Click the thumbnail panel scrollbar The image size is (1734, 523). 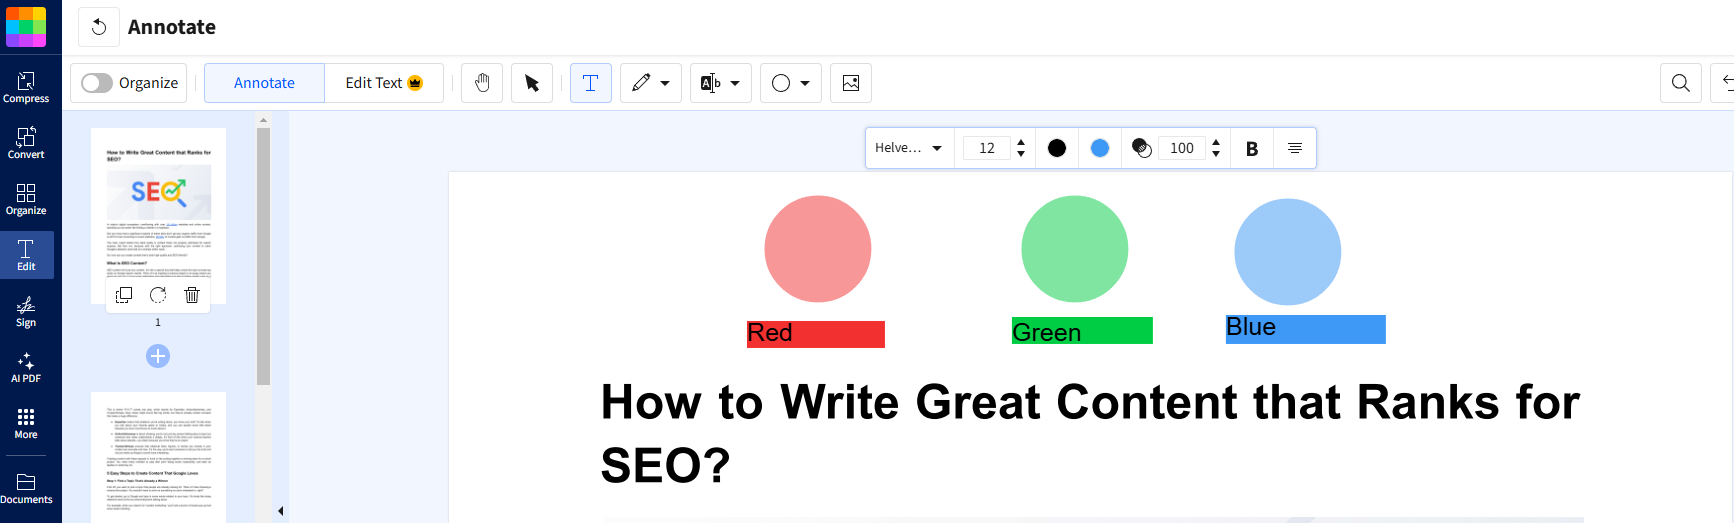[x=264, y=256]
